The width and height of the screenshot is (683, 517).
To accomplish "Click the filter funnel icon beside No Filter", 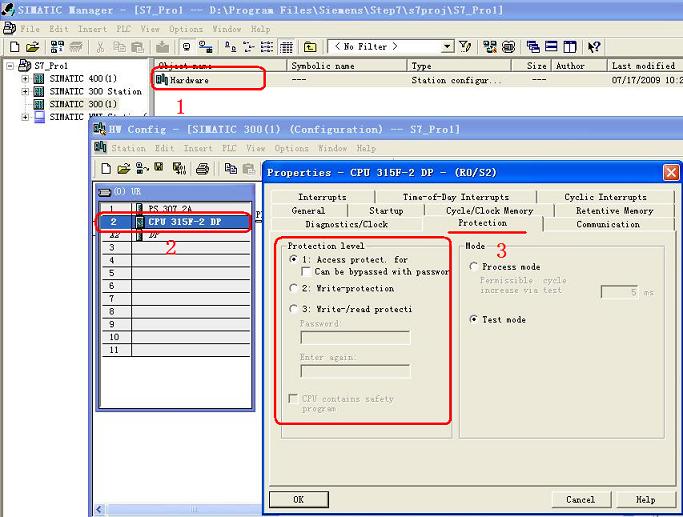I will pyautogui.click(x=466, y=47).
